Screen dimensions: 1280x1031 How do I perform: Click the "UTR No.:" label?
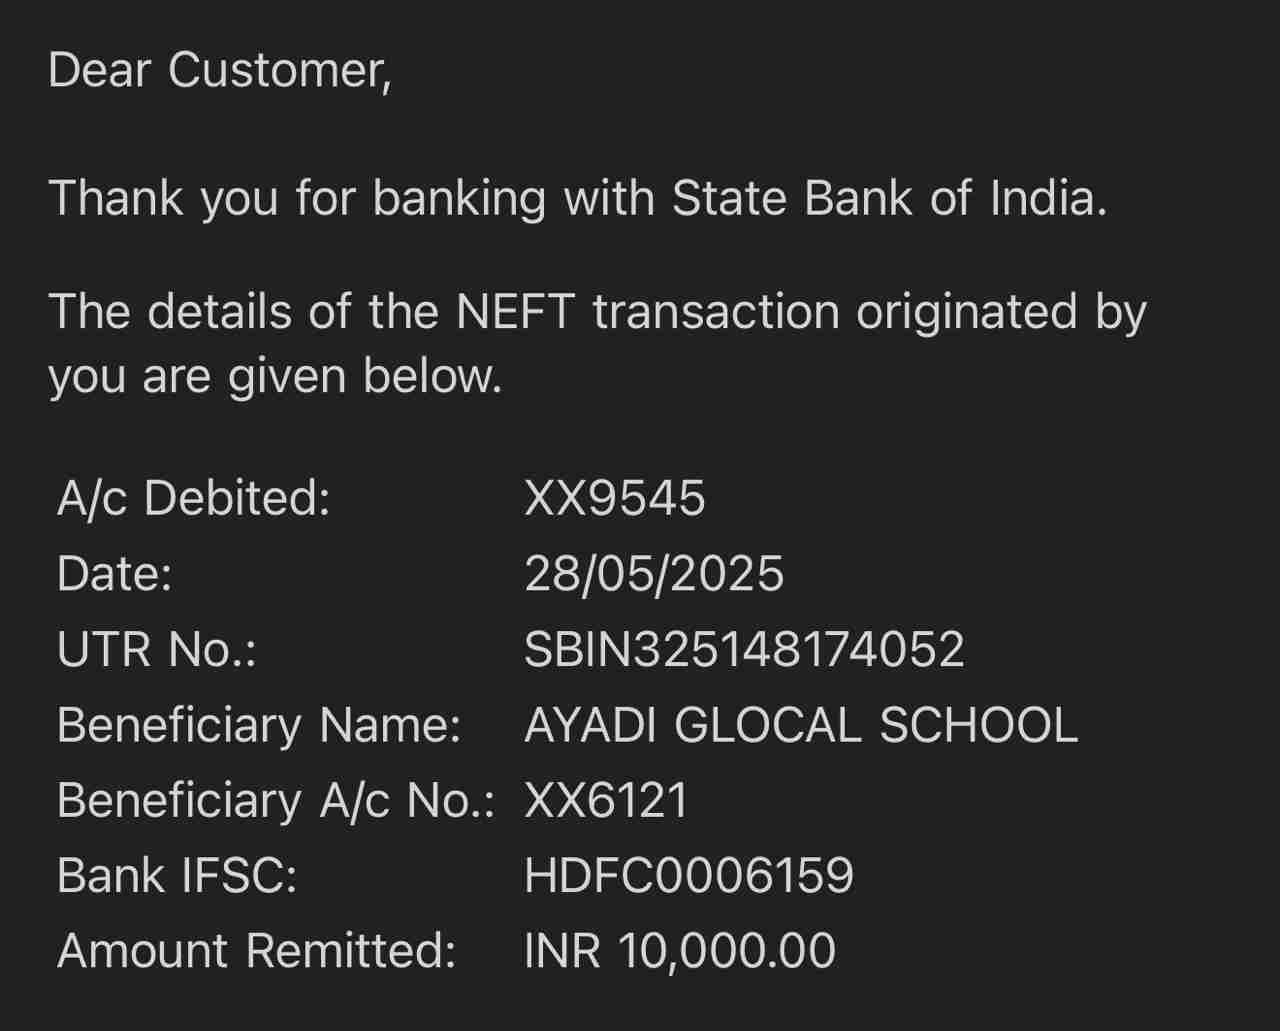click(156, 649)
